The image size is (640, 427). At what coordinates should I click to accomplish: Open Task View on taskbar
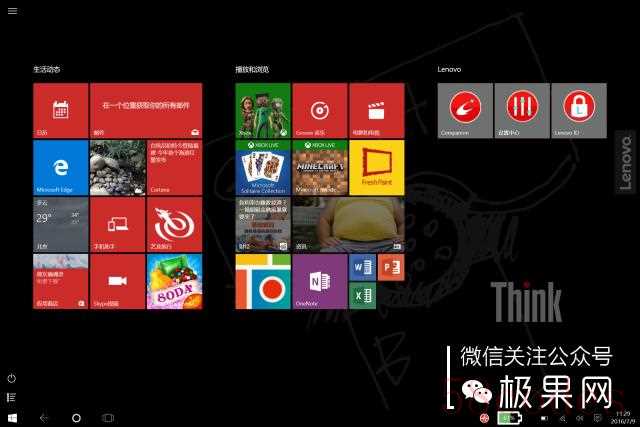pyautogui.click(x=108, y=418)
